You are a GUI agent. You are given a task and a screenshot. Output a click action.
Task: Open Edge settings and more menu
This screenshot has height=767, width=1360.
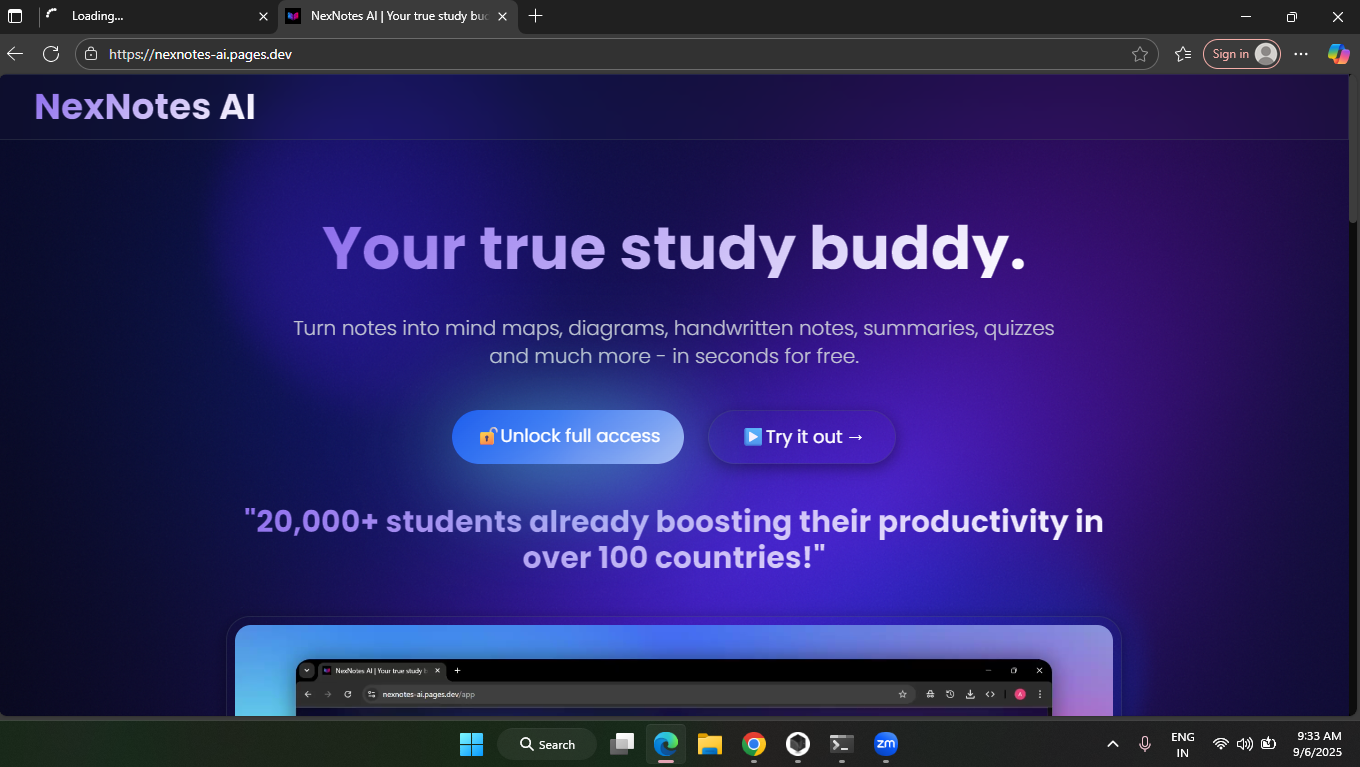[x=1301, y=54]
